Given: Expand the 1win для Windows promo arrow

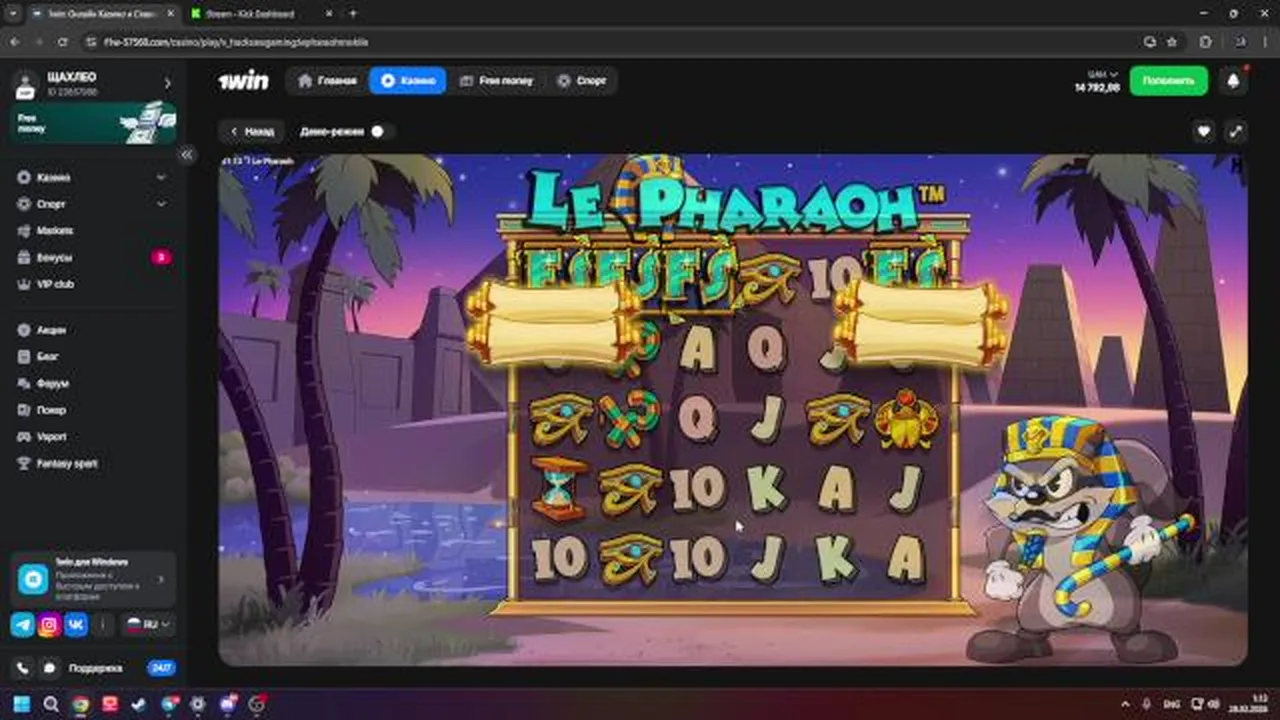Looking at the screenshot, I should [161, 579].
